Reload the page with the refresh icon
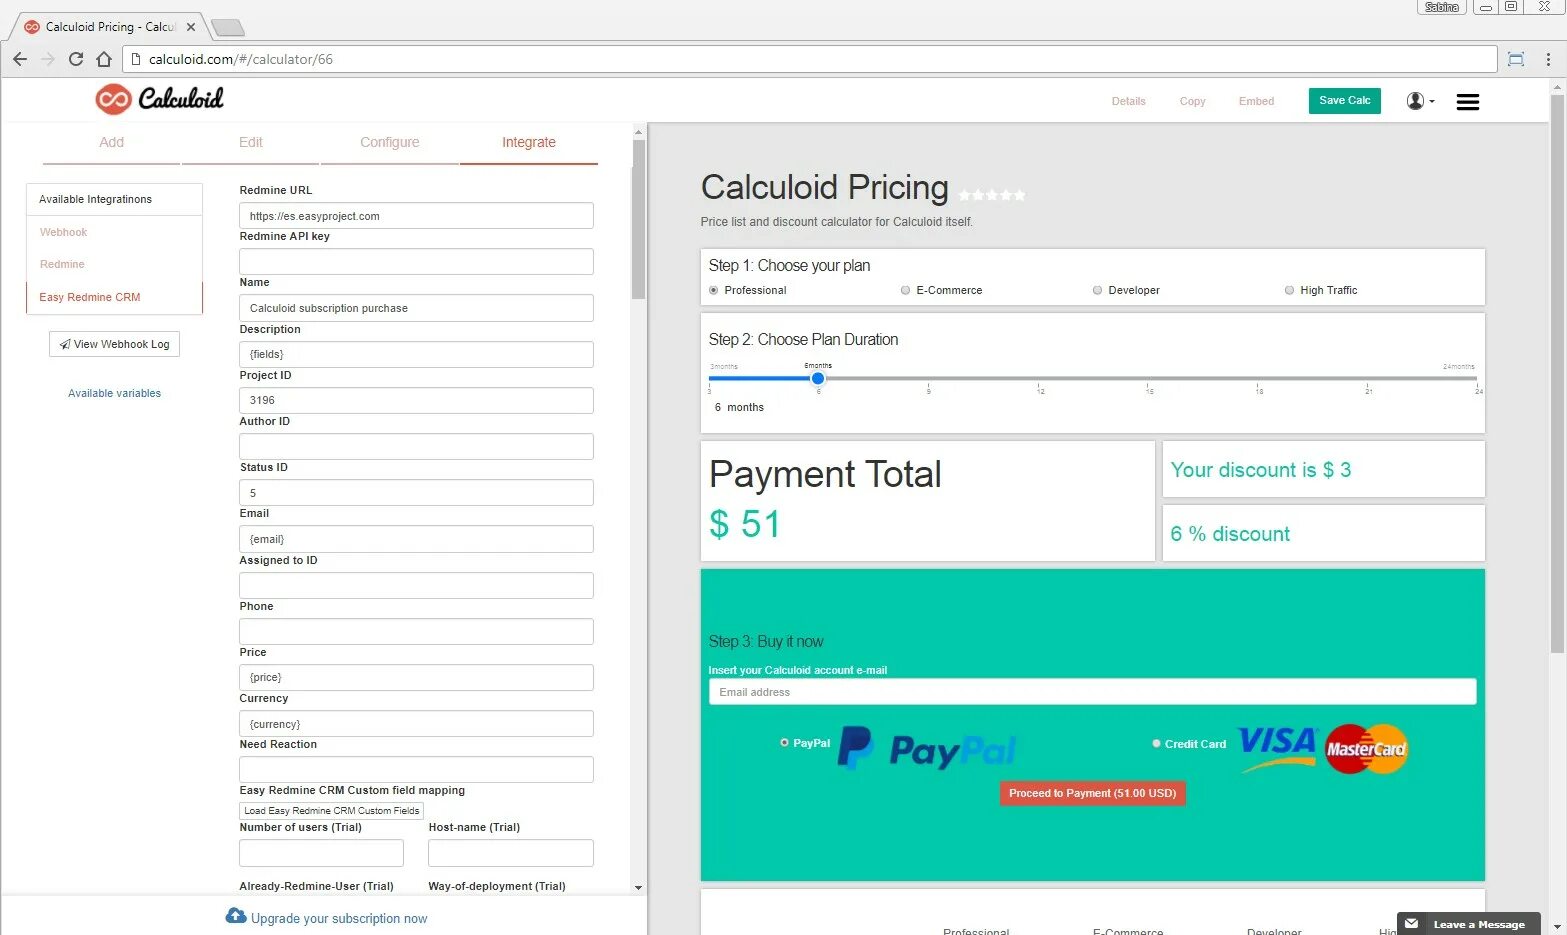This screenshot has width=1567, height=935. click(x=76, y=59)
